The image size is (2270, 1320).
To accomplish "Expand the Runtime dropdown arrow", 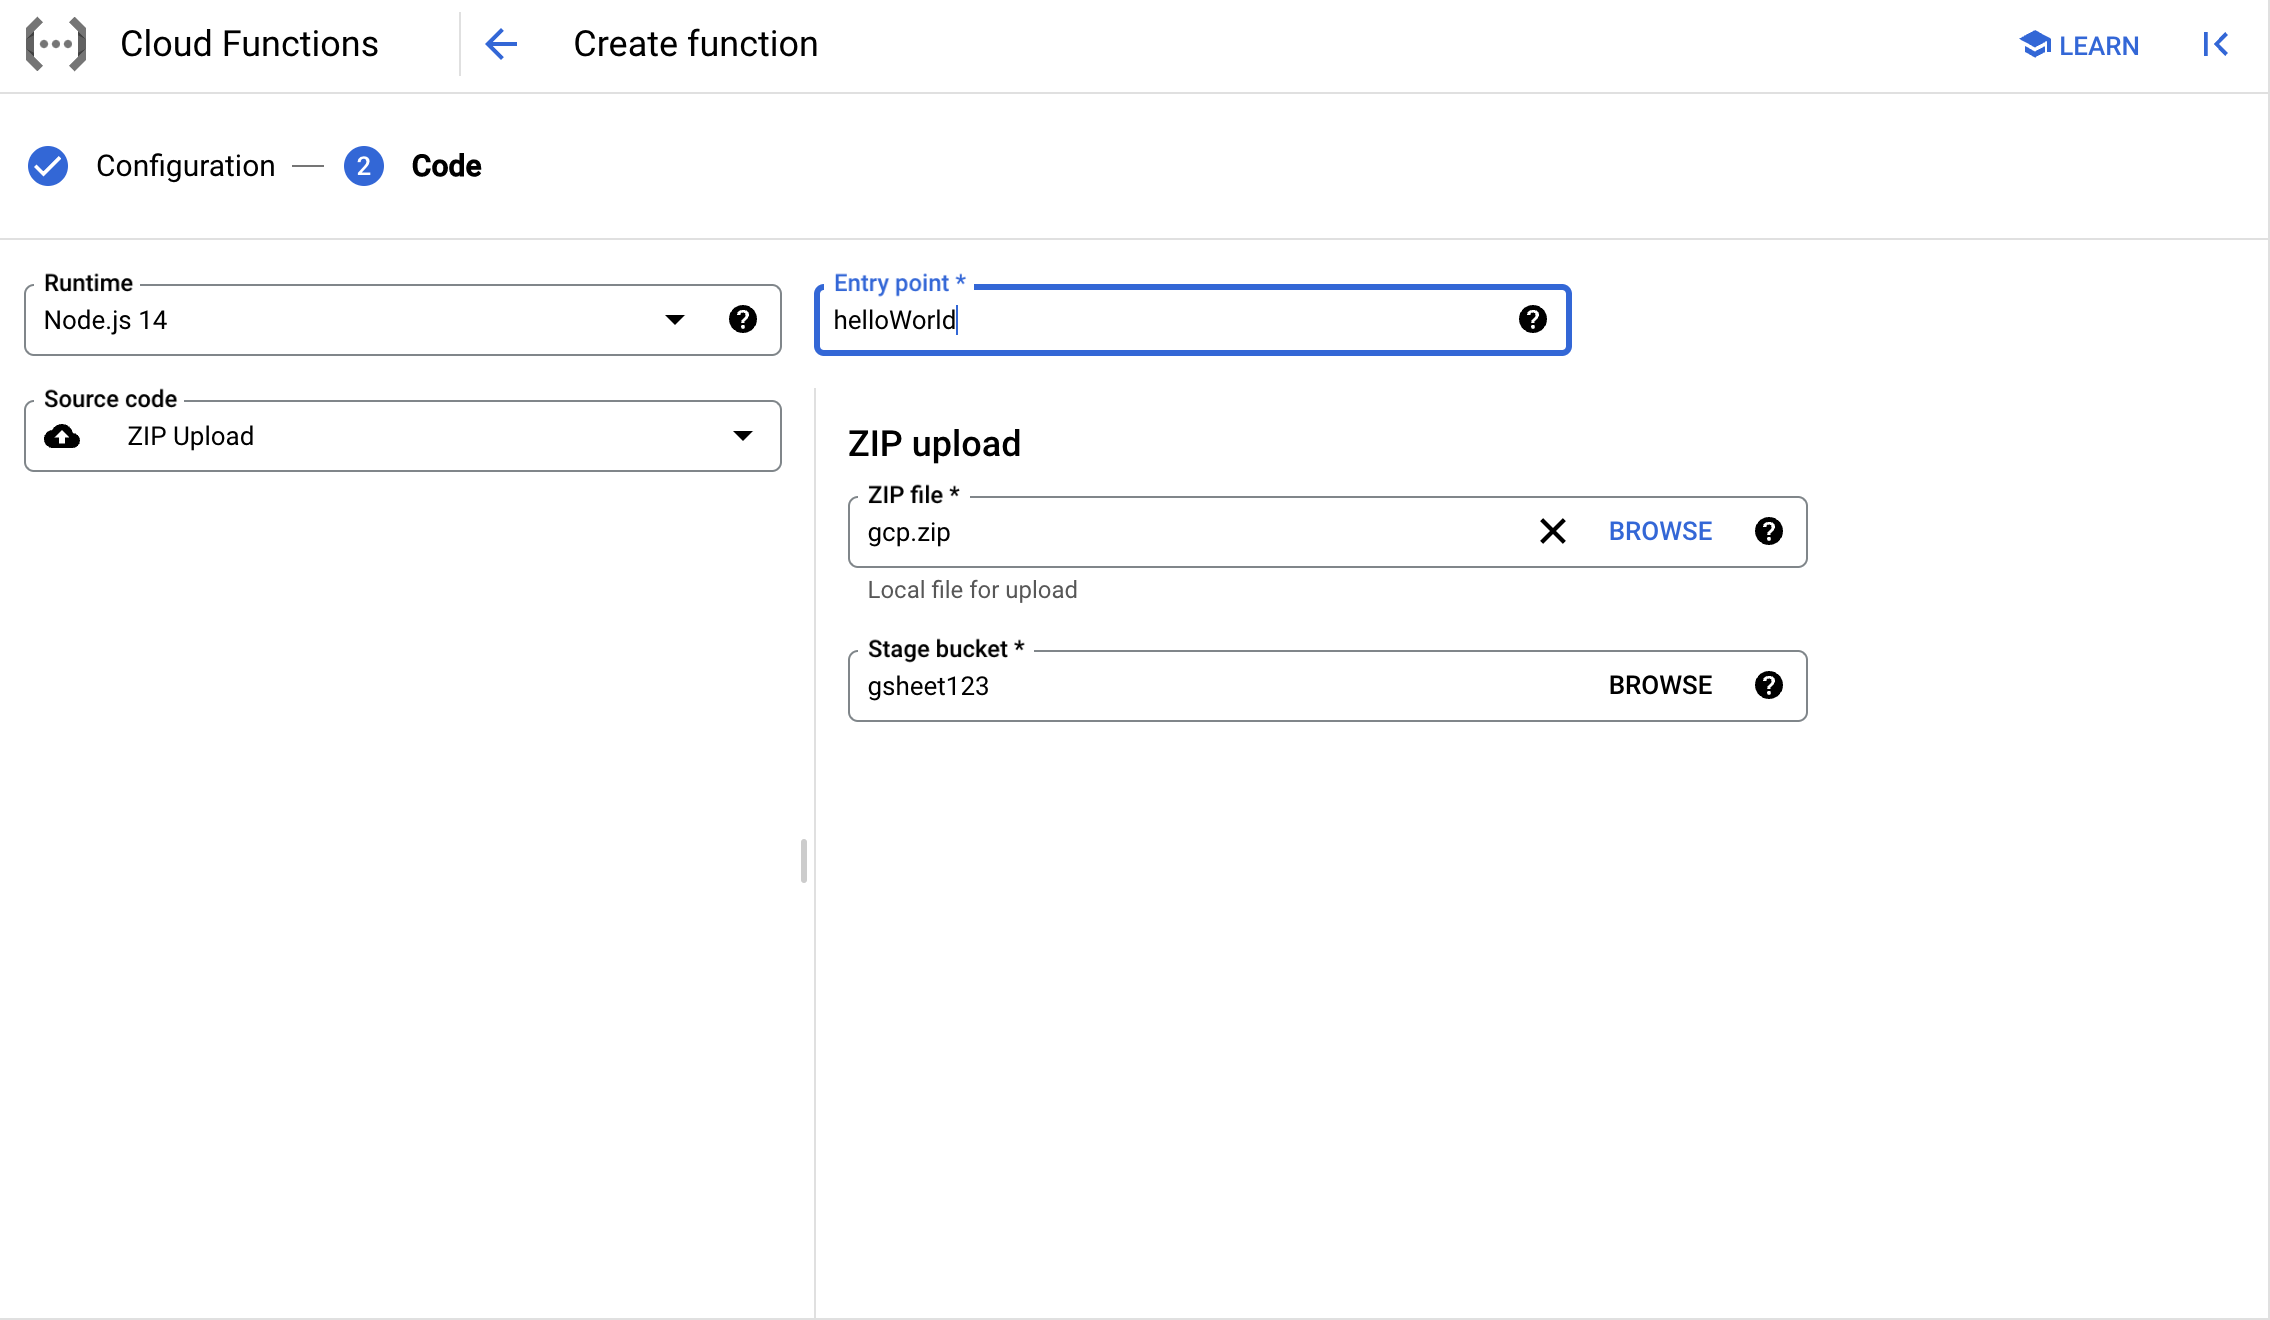I will coord(675,320).
